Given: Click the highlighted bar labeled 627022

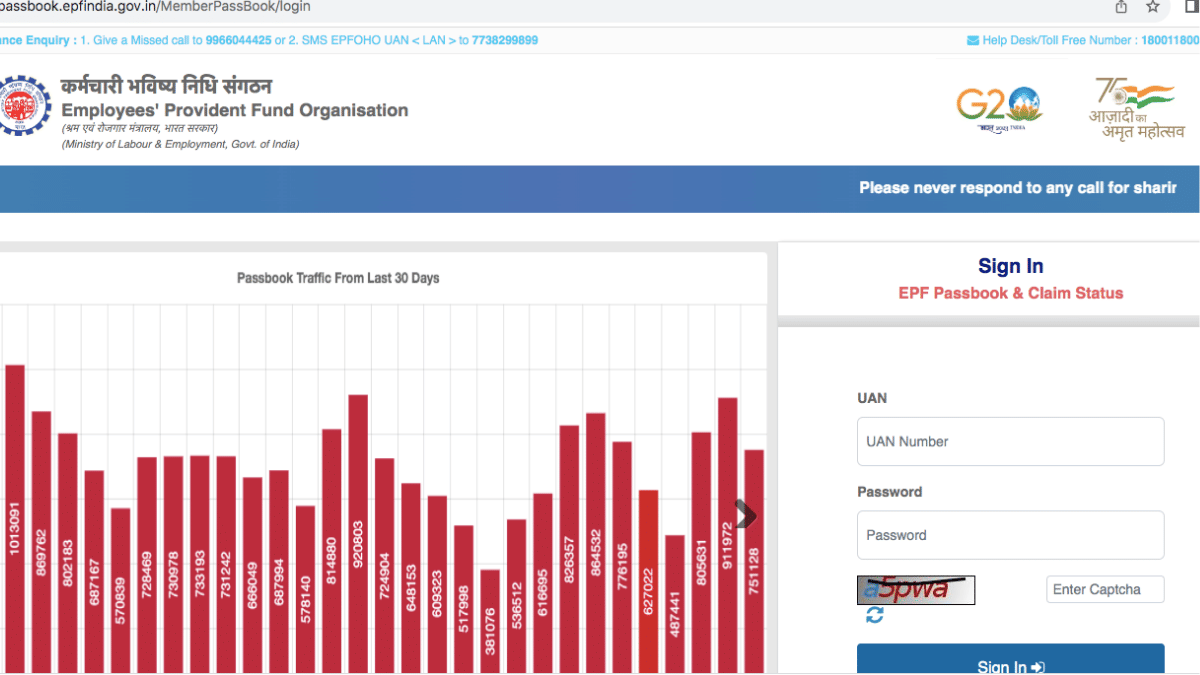Looking at the screenshot, I should click(649, 580).
